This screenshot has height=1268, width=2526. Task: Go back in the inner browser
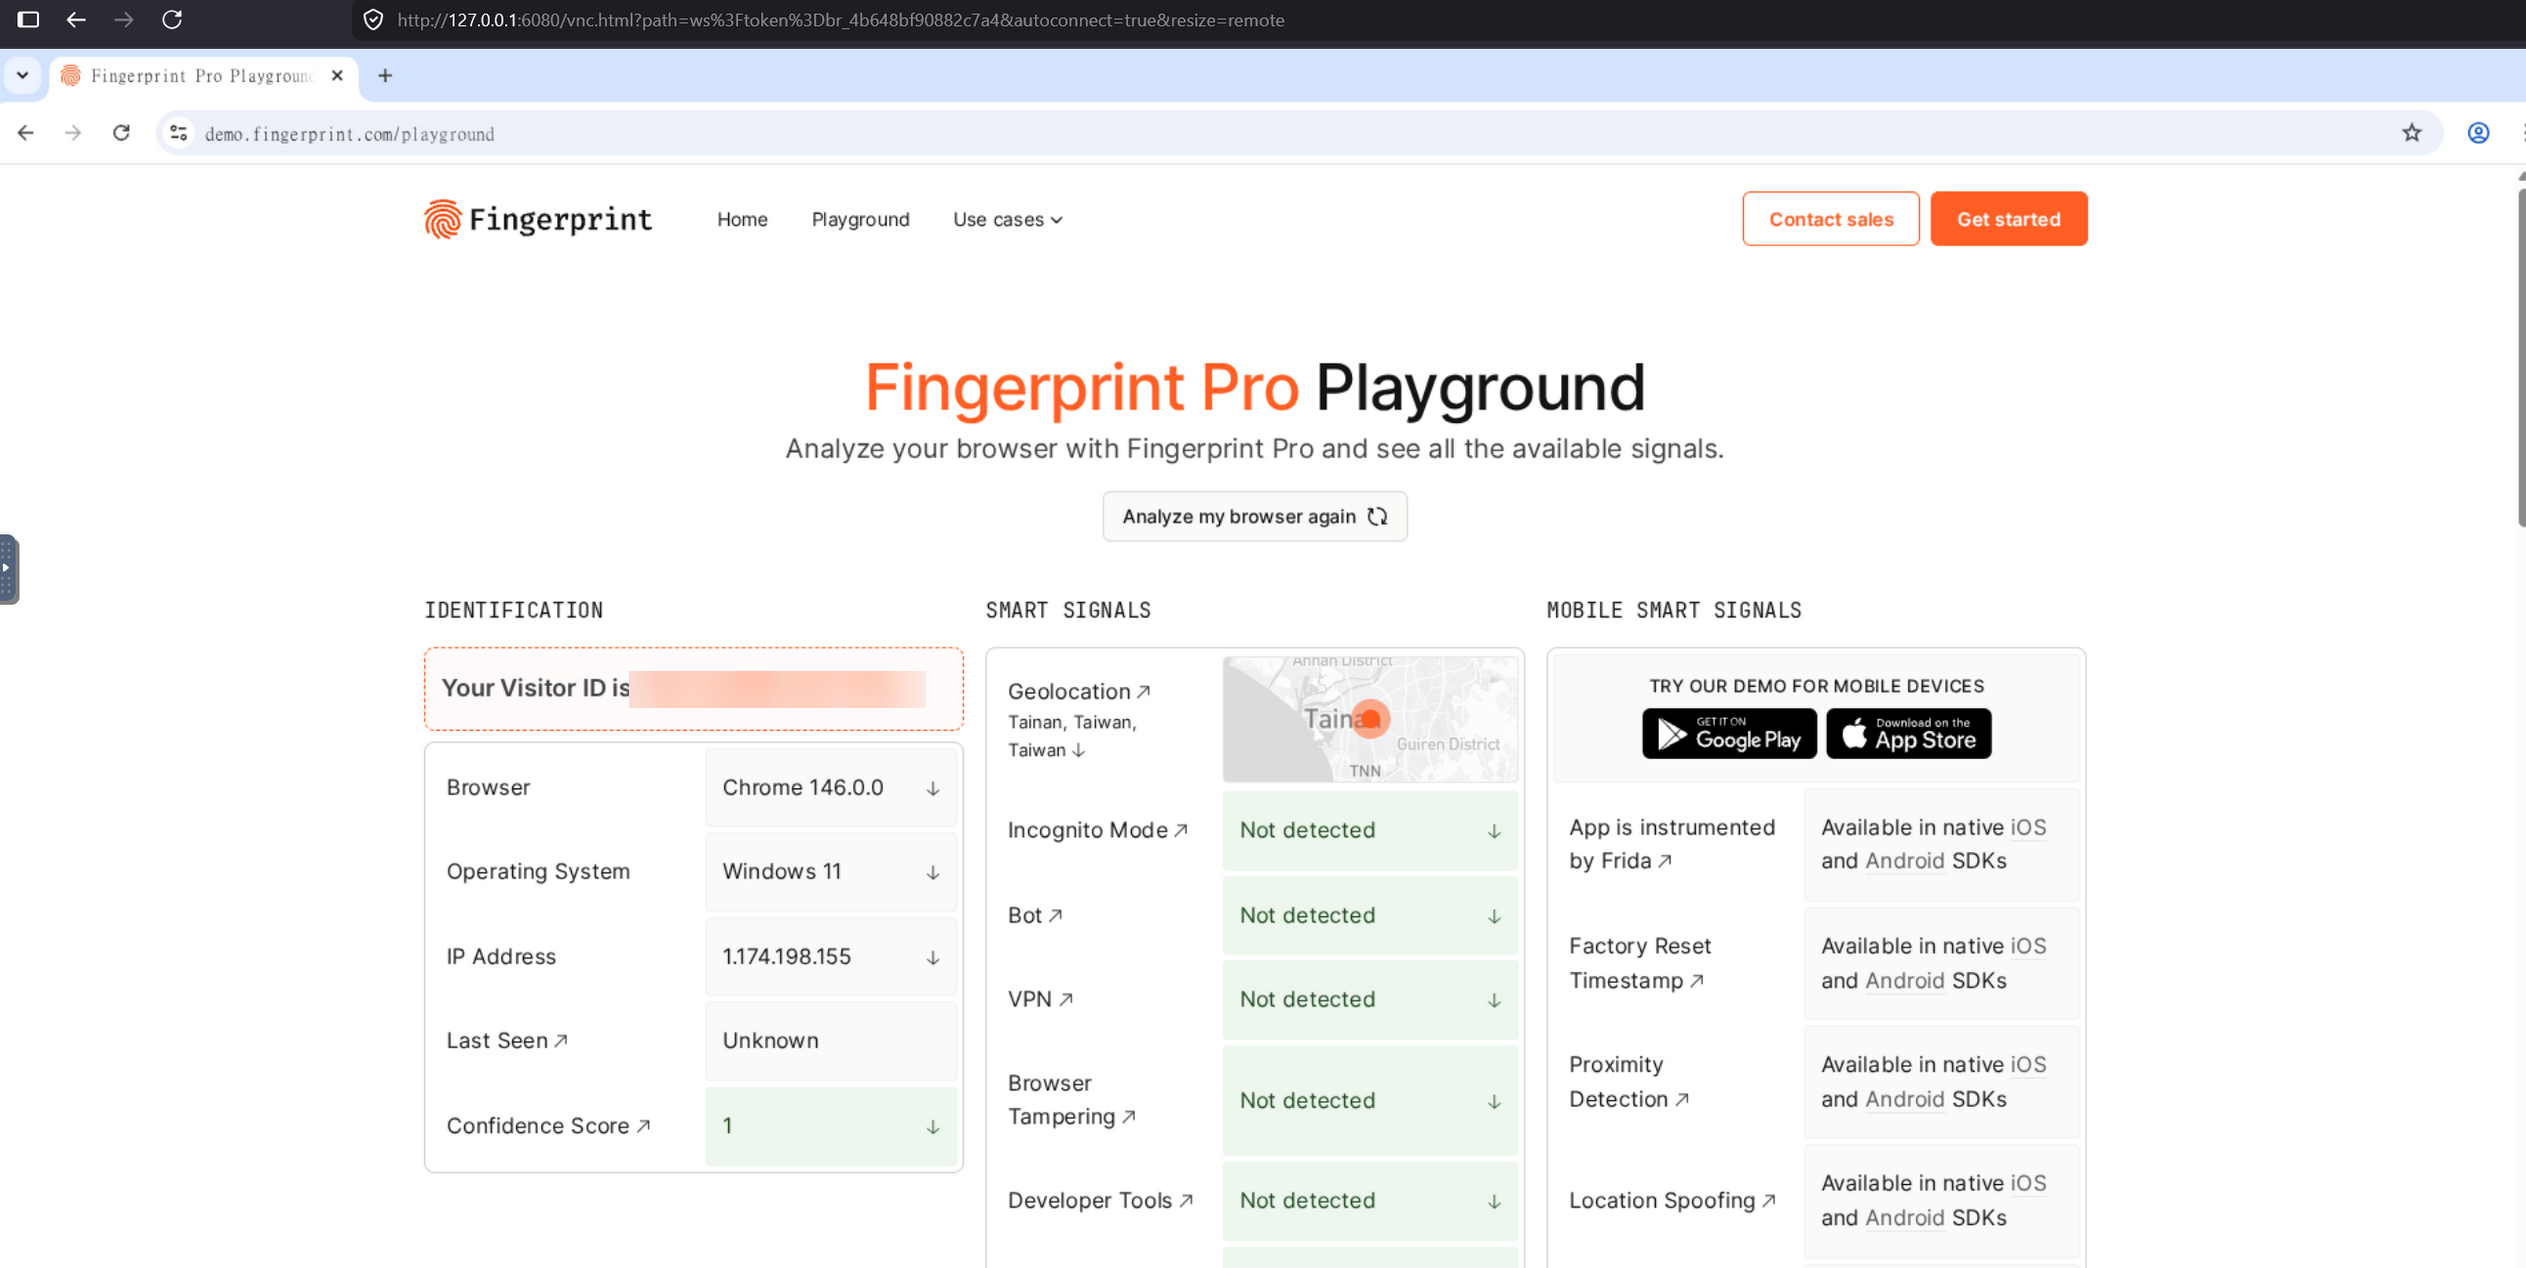coord(26,133)
